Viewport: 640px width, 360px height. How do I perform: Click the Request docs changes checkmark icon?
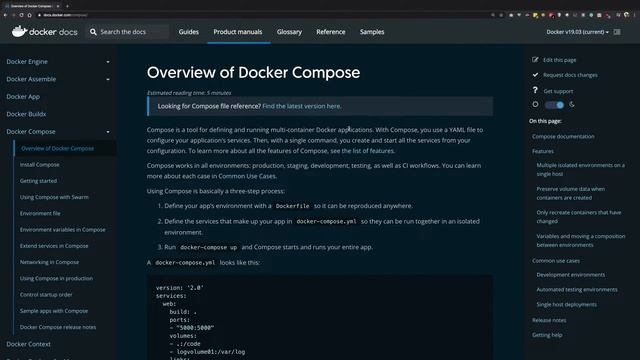tap(535, 75)
